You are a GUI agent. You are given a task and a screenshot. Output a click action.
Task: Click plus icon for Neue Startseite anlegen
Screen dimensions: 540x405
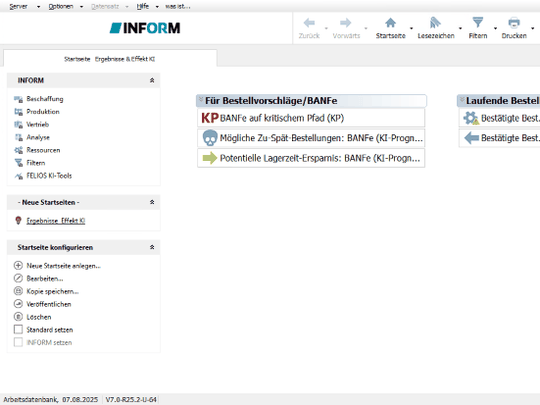[x=18, y=266]
